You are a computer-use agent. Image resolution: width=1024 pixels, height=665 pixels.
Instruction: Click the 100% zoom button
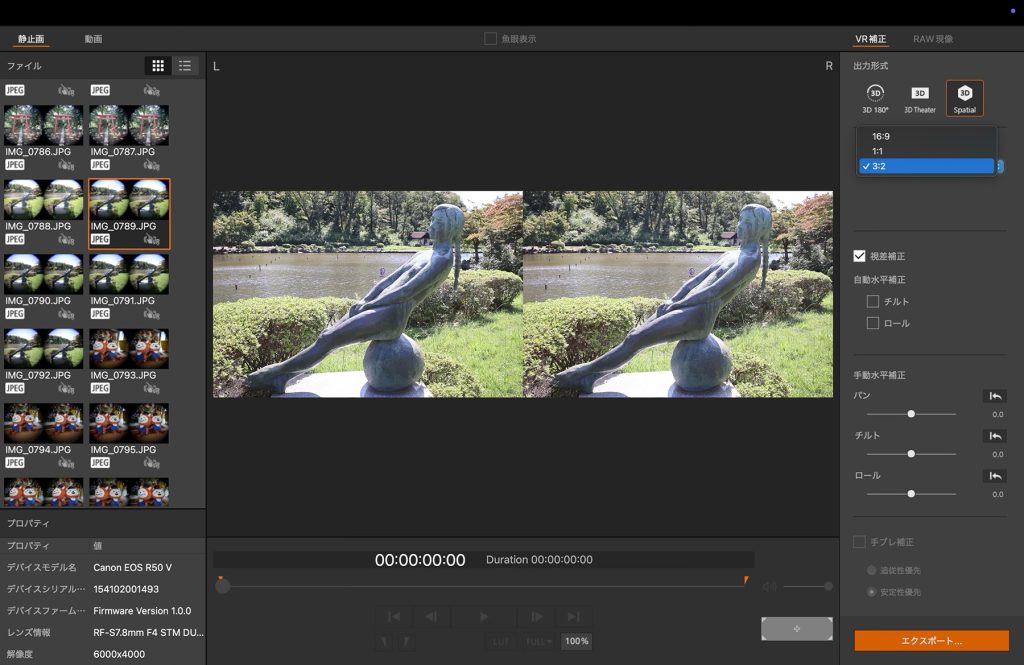tap(576, 641)
